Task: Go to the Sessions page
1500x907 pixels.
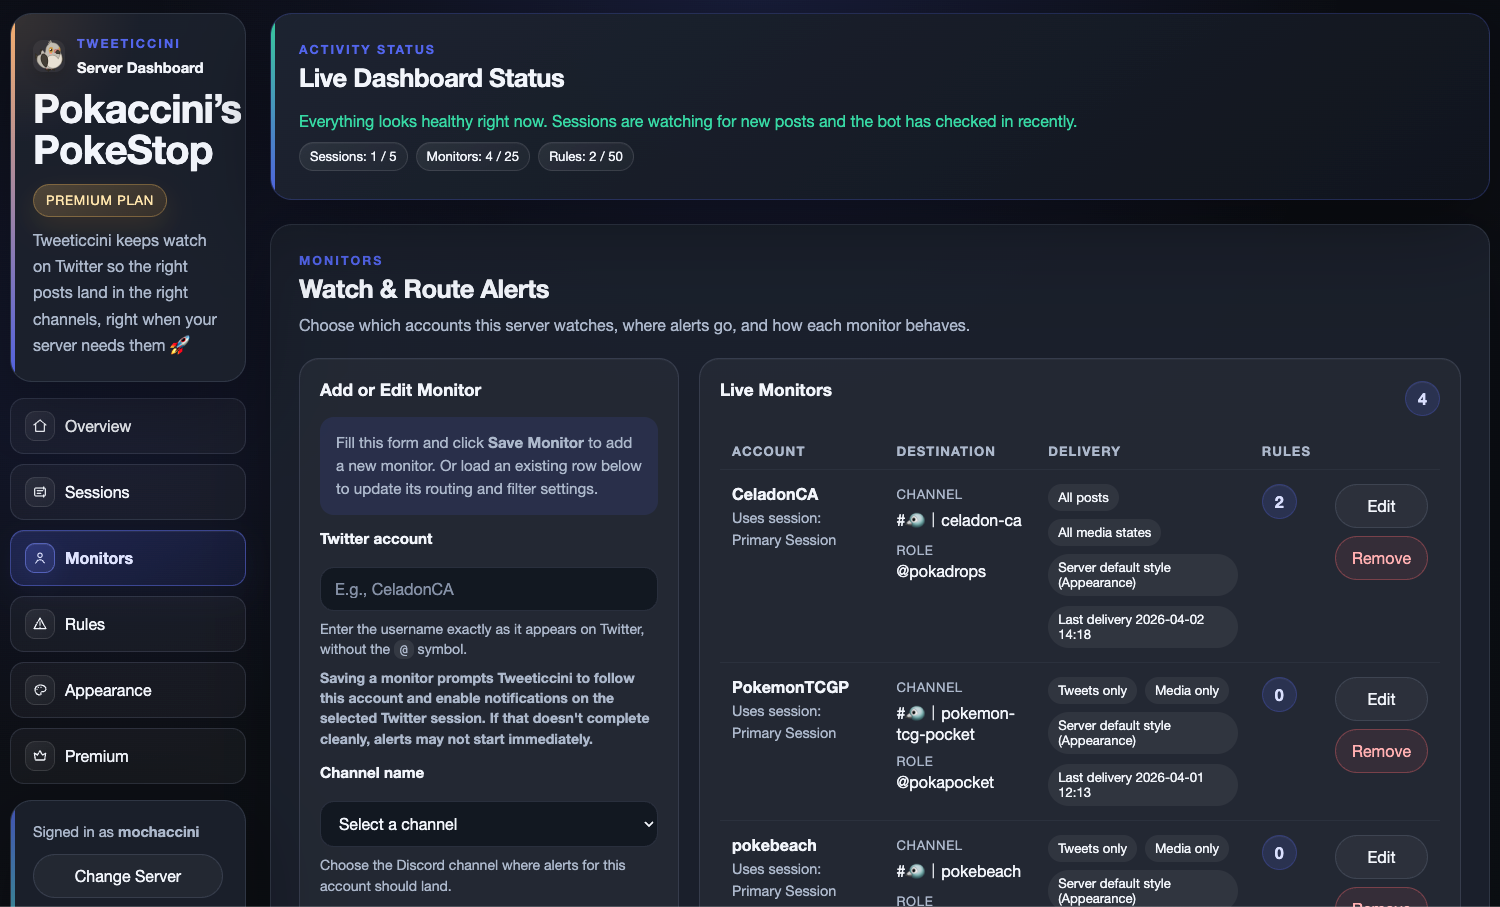Action: [128, 492]
